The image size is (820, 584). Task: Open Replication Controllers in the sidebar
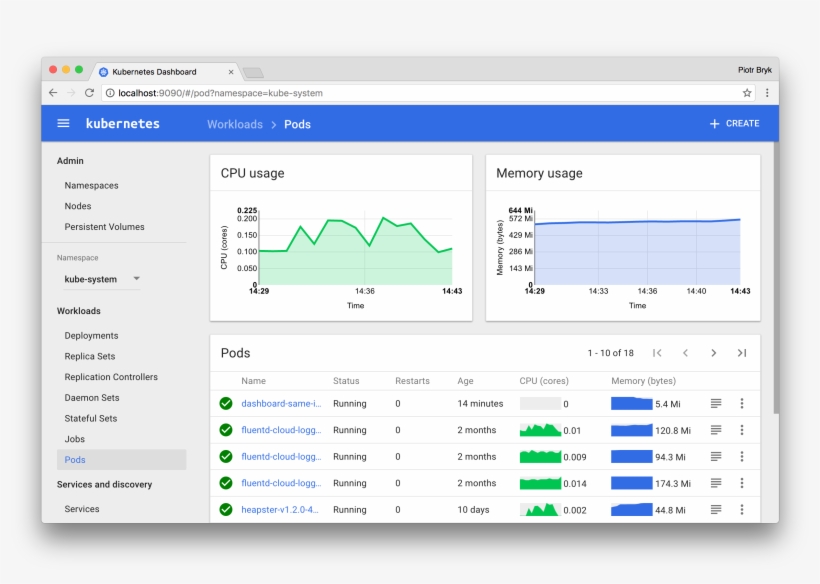(111, 377)
